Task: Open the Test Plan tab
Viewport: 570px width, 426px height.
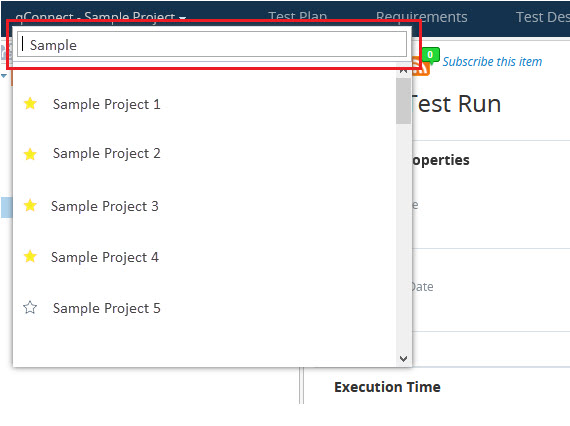Action: pyautogui.click(x=297, y=17)
